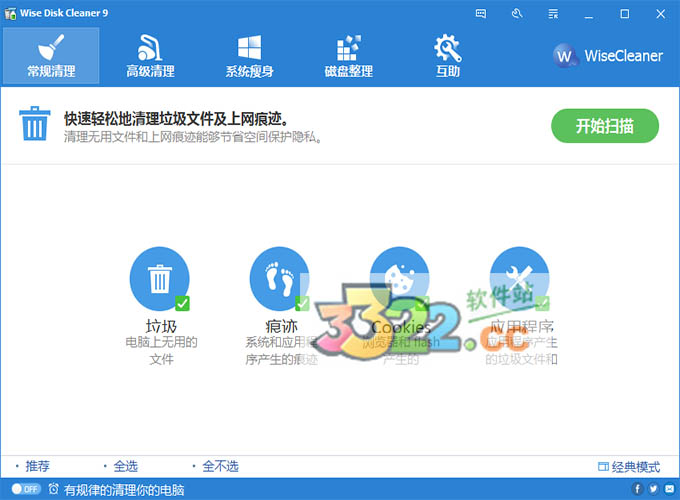Open the 系统瘦身 tab
This screenshot has height=500, width=680.
click(x=249, y=56)
